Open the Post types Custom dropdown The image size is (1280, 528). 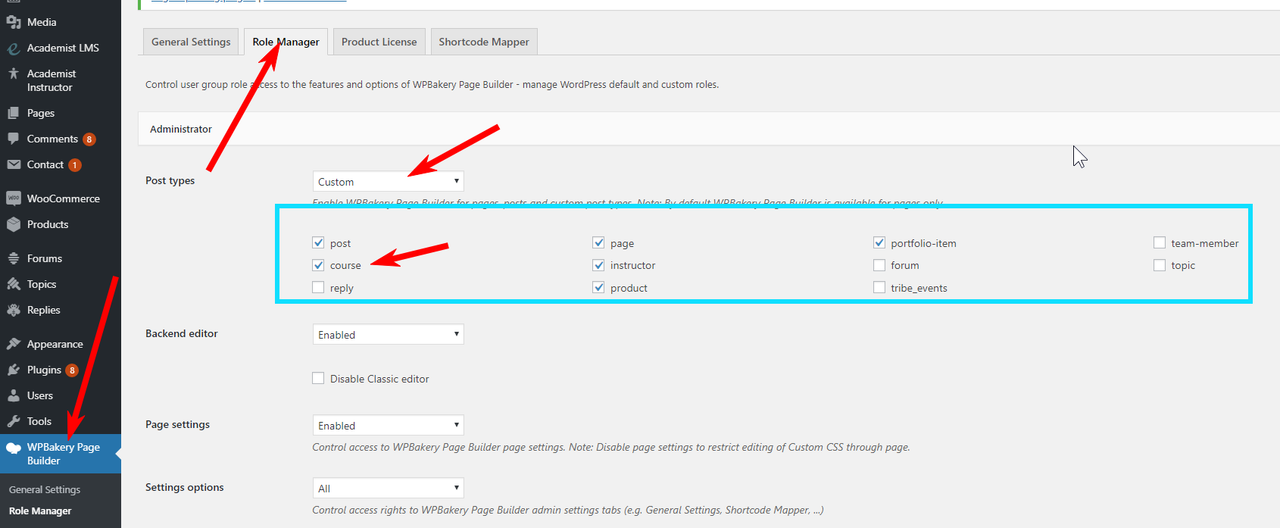(x=388, y=181)
